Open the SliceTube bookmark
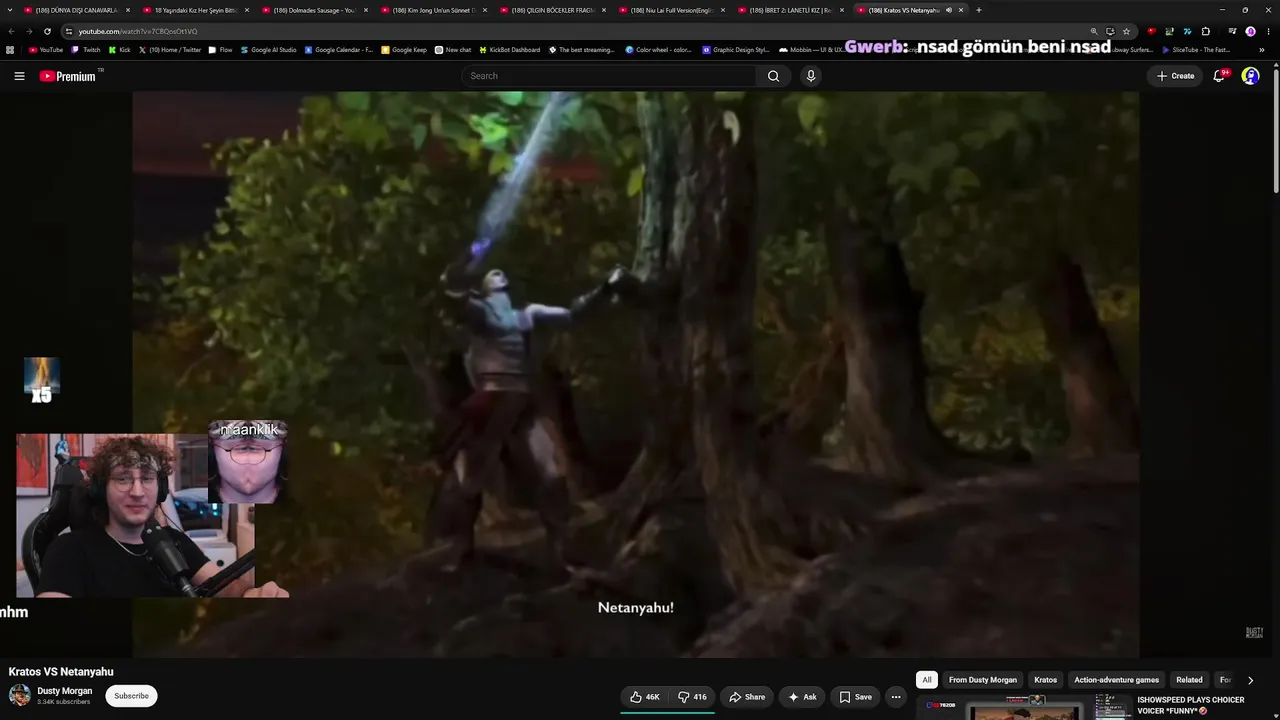Screen dimensions: 1280x720 [1196, 49]
